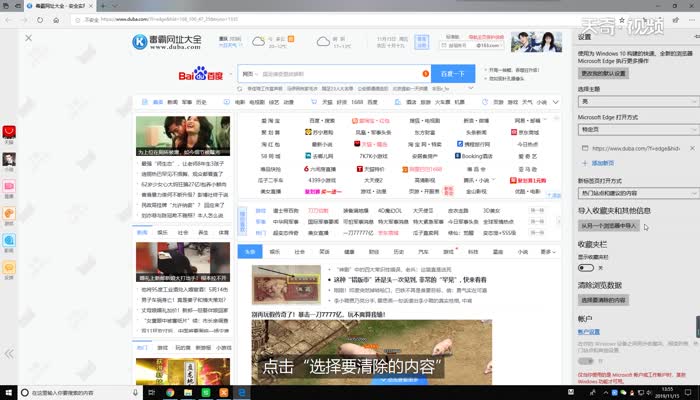
Task: Select the 汽车 tab in news feed
Action: (x=423, y=252)
